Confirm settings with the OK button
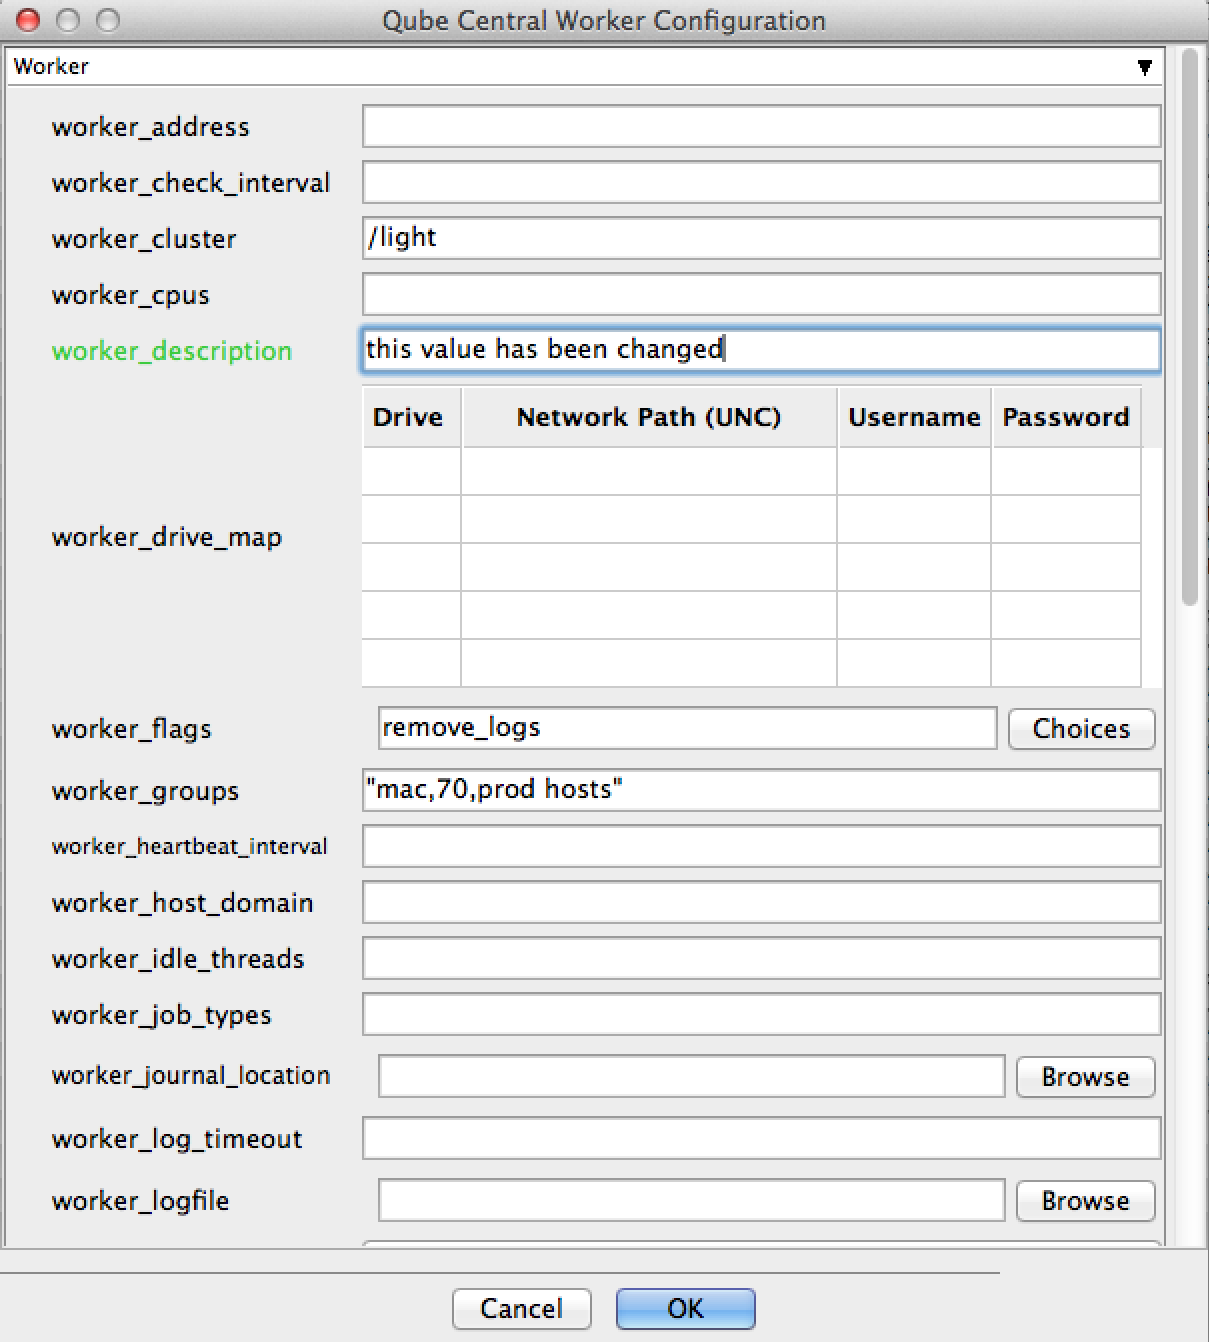Screen dimensions: 1209x1342 tap(685, 1309)
